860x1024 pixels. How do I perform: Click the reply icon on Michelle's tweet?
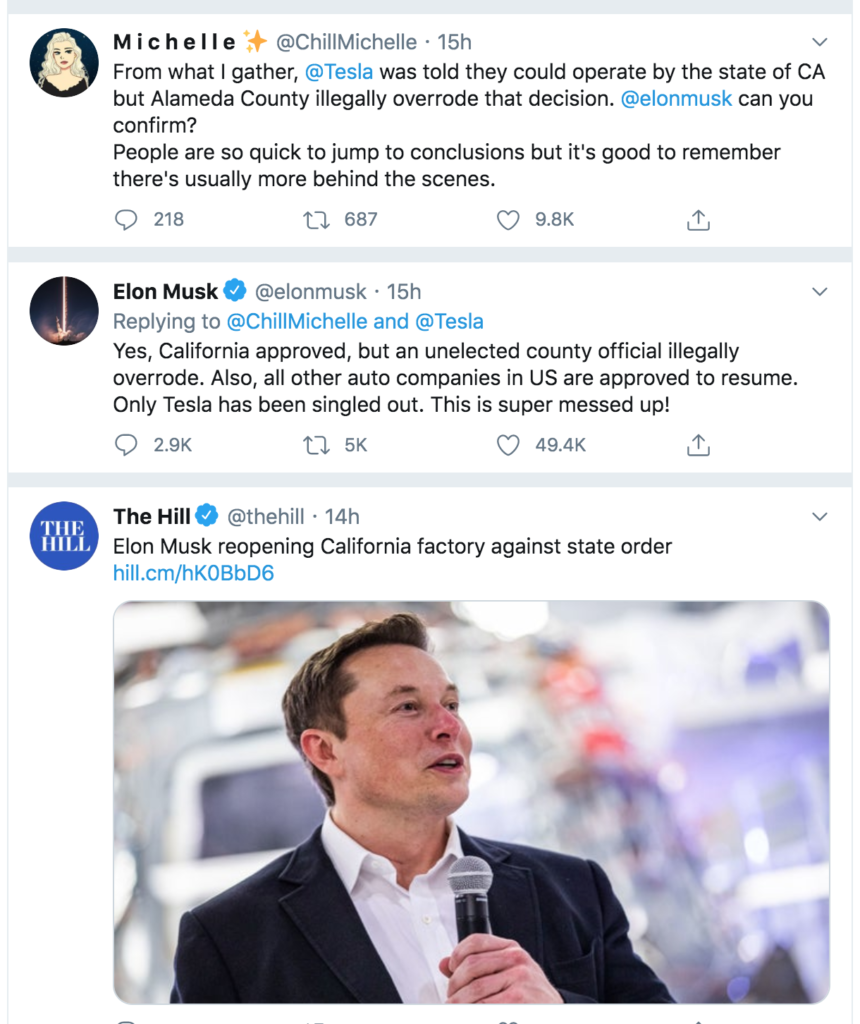(x=127, y=219)
